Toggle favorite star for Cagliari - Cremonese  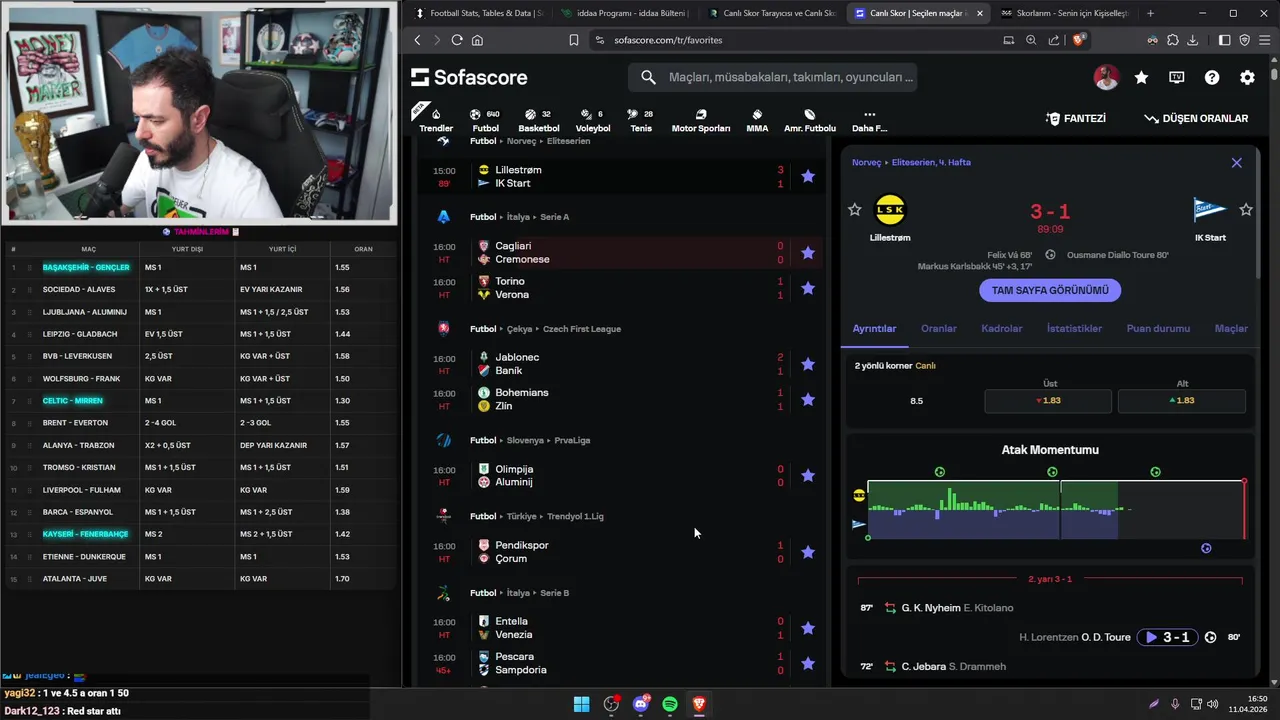coord(808,253)
